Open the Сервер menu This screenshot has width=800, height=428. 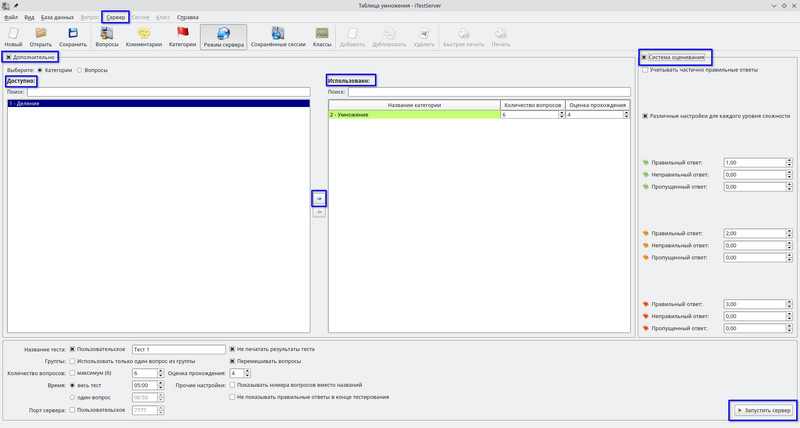point(116,17)
